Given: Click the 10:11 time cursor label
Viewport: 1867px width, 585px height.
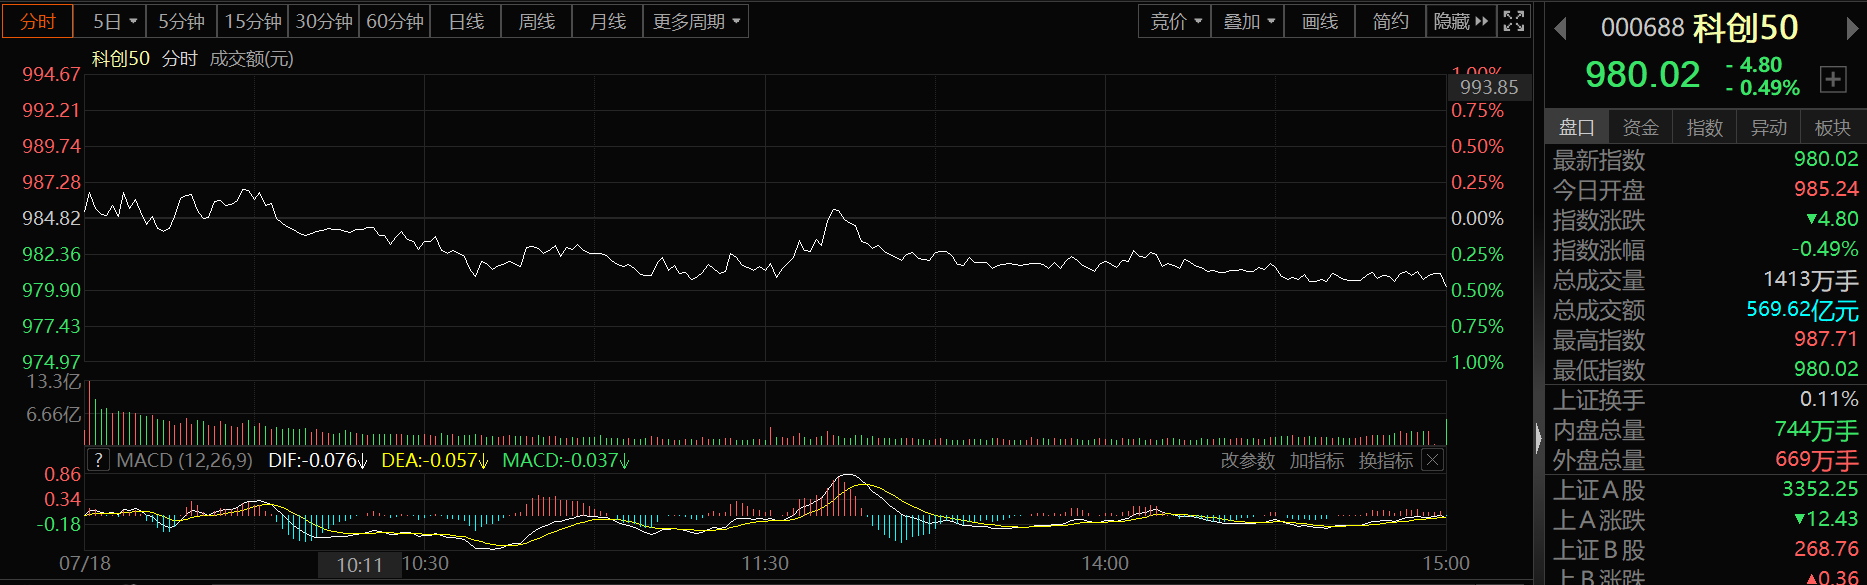Looking at the screenshot, I should click(359, 565).
